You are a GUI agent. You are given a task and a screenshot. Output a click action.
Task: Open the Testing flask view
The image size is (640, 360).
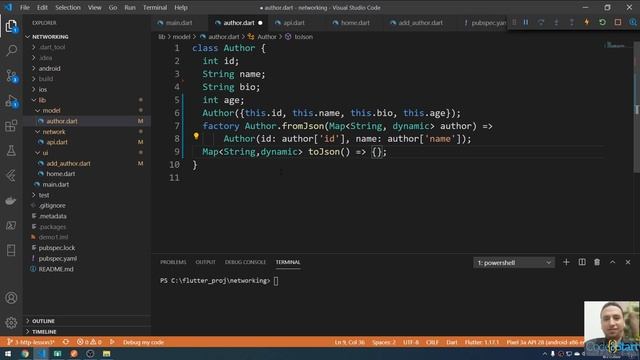(11, 151)
